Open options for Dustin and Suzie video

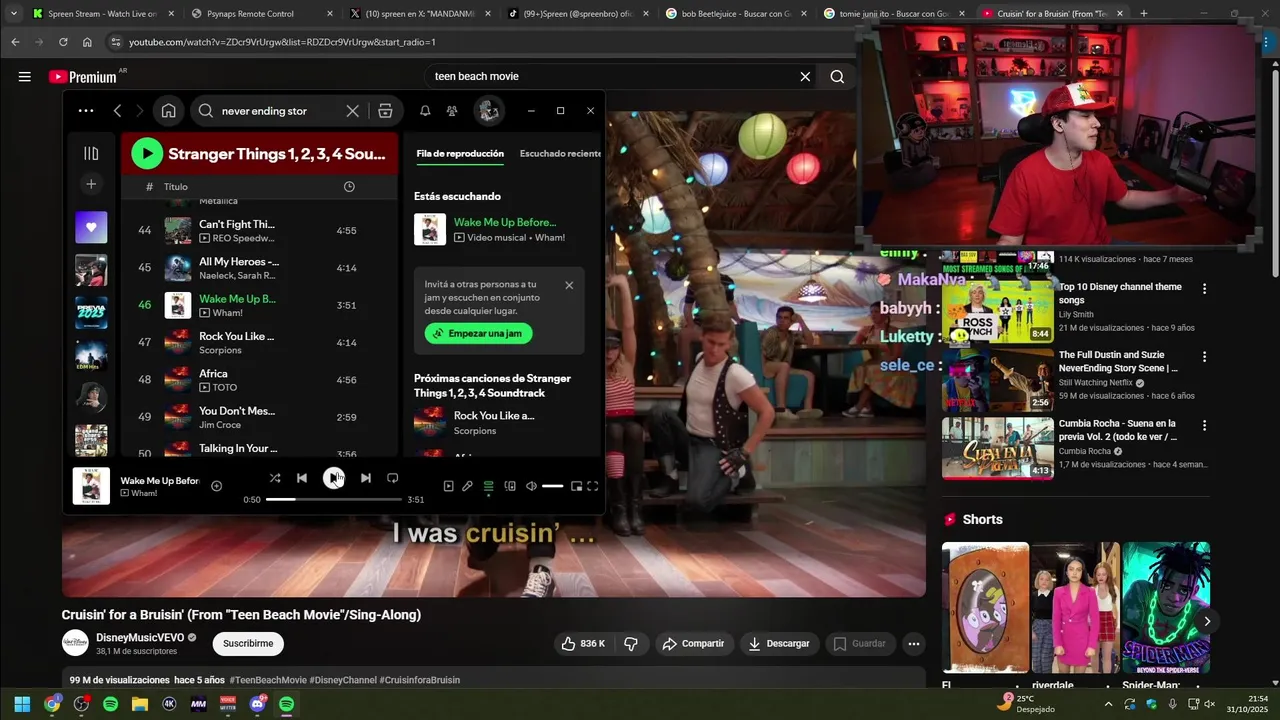coord(1204,357)
